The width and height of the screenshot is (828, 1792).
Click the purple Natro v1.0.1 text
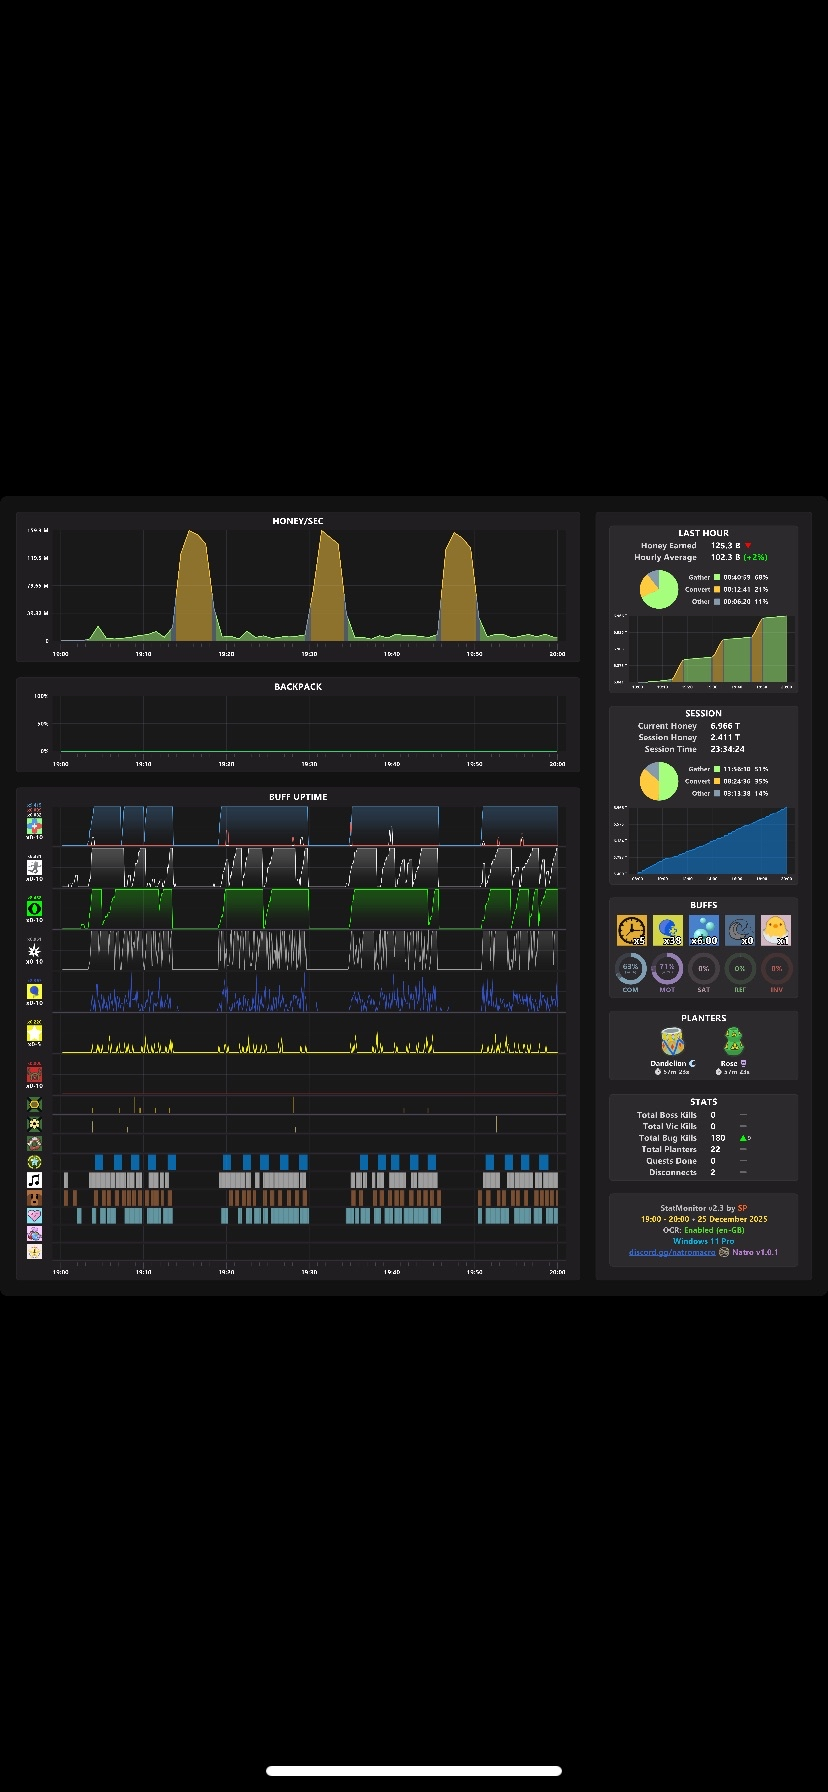[x=755, y=1252]
